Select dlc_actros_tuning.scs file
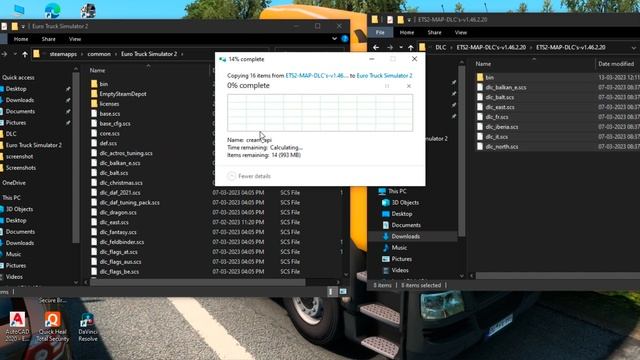This screenshot has width=640, height=360. click(126, 153)
